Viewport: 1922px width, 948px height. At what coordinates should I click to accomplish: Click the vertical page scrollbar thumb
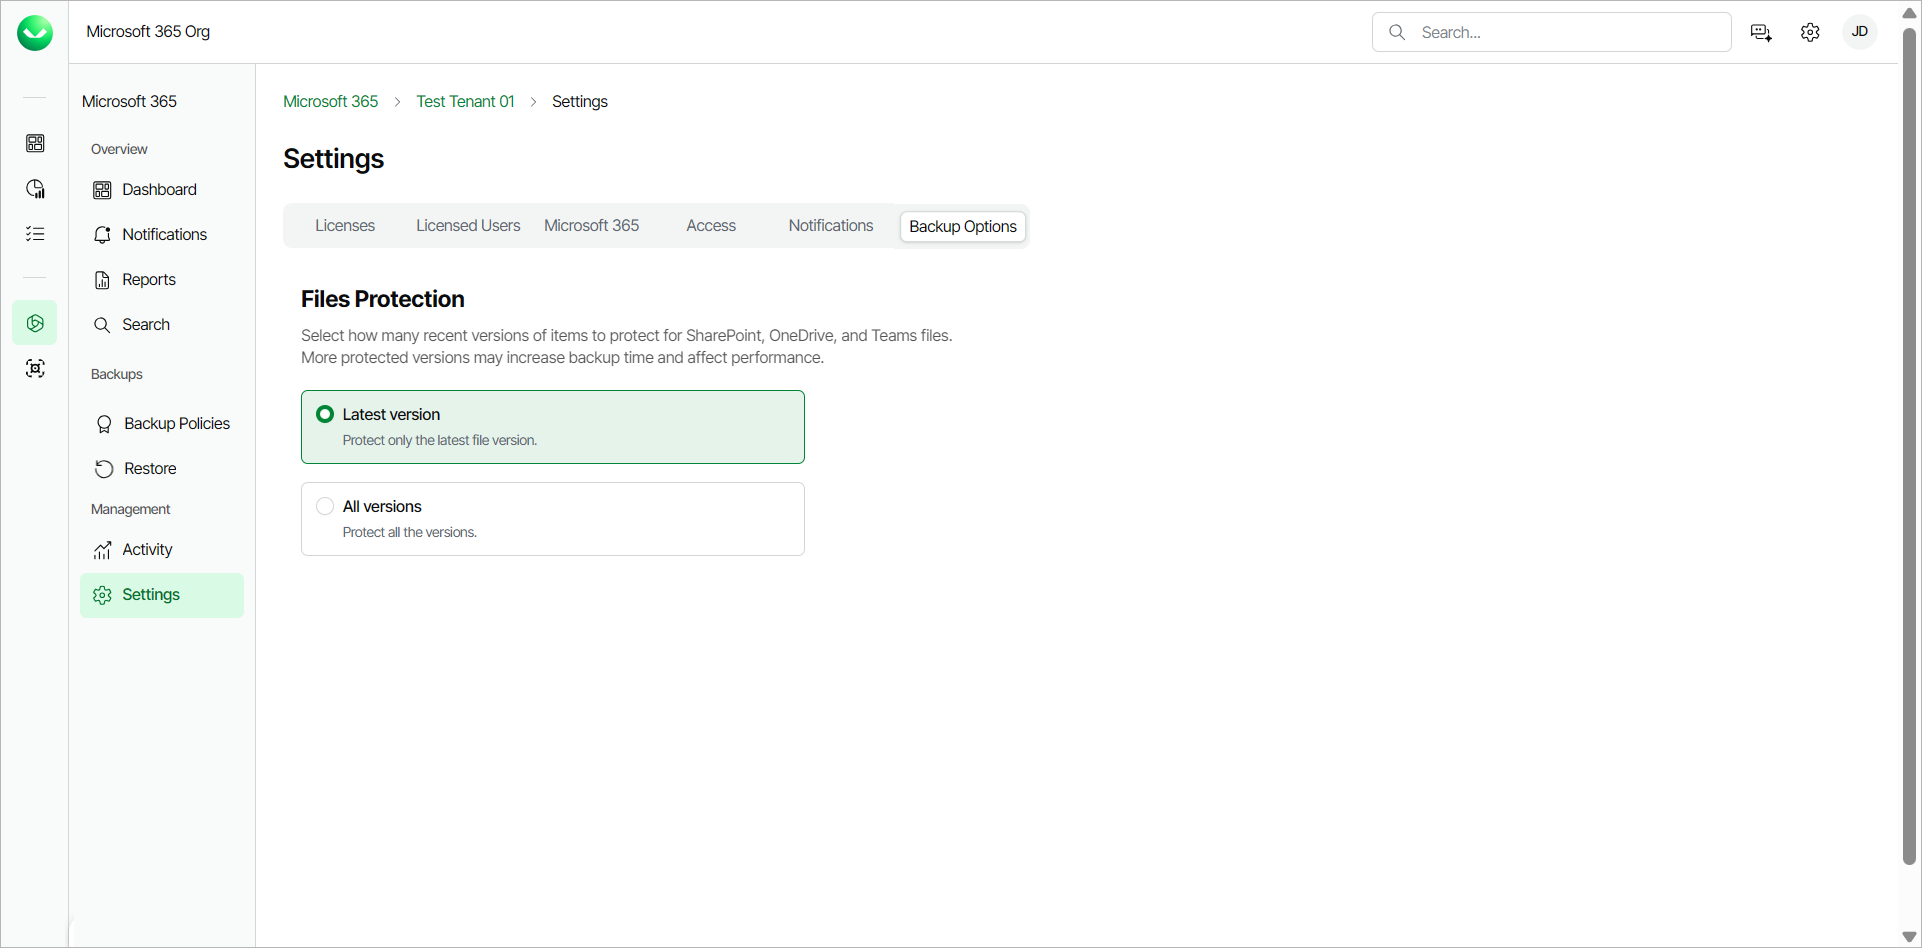pyautogui.click(x=1909, y=445)
